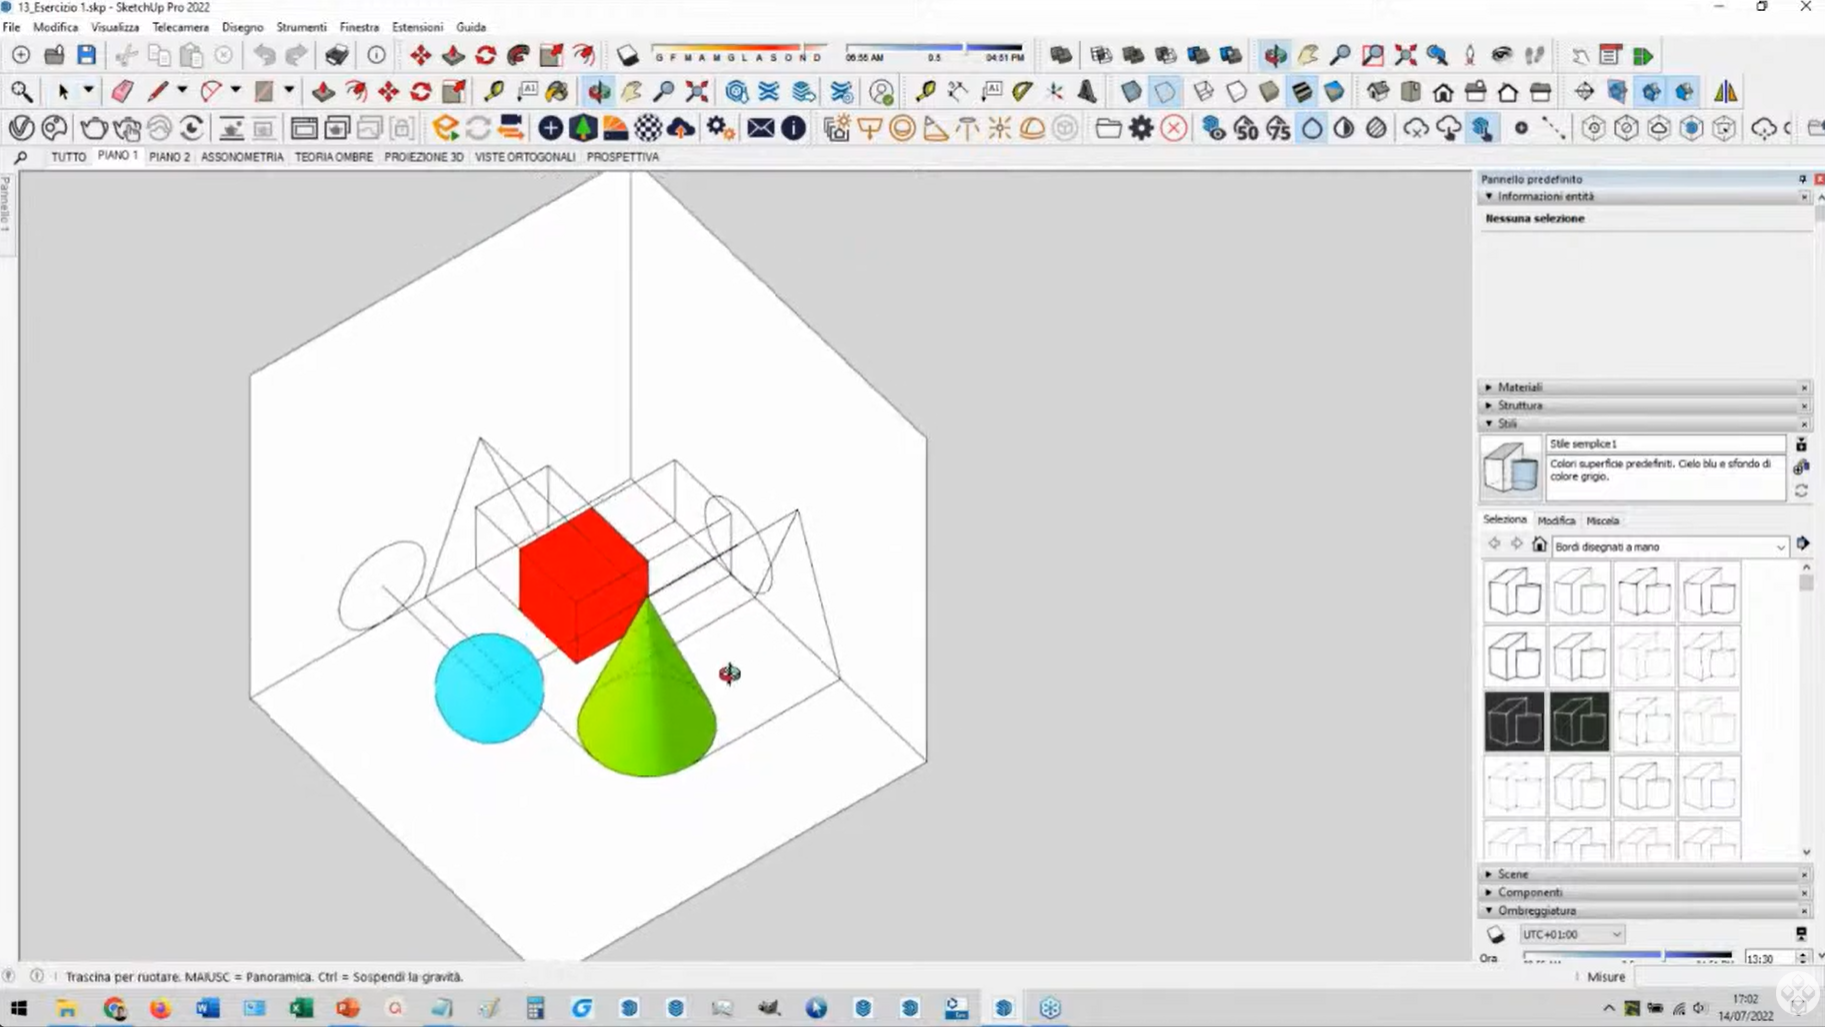Click the Protractor tool icon

coord(1022,92)
